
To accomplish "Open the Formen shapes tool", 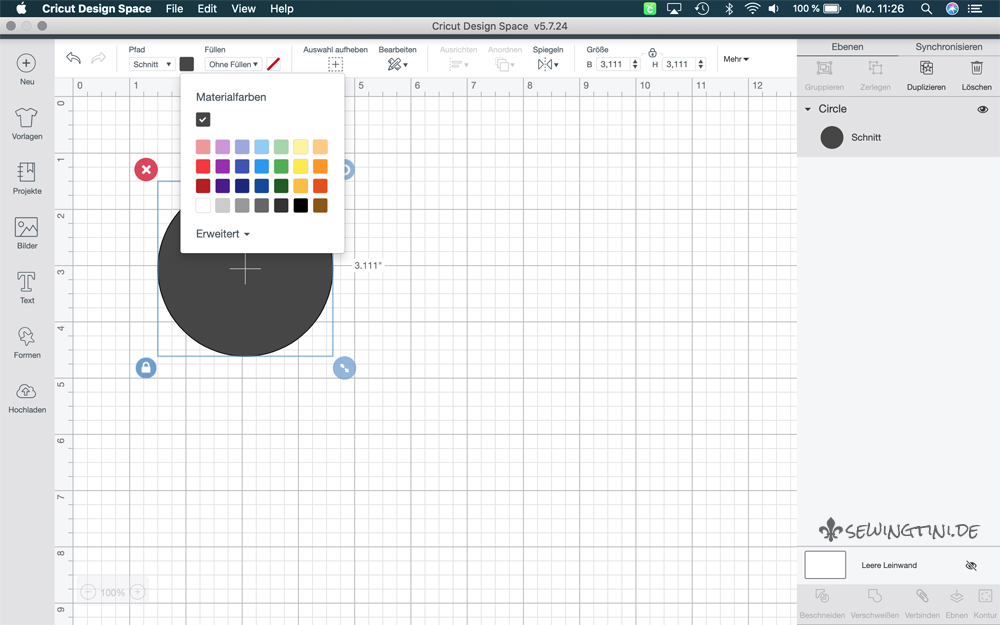I will (26, 336).
